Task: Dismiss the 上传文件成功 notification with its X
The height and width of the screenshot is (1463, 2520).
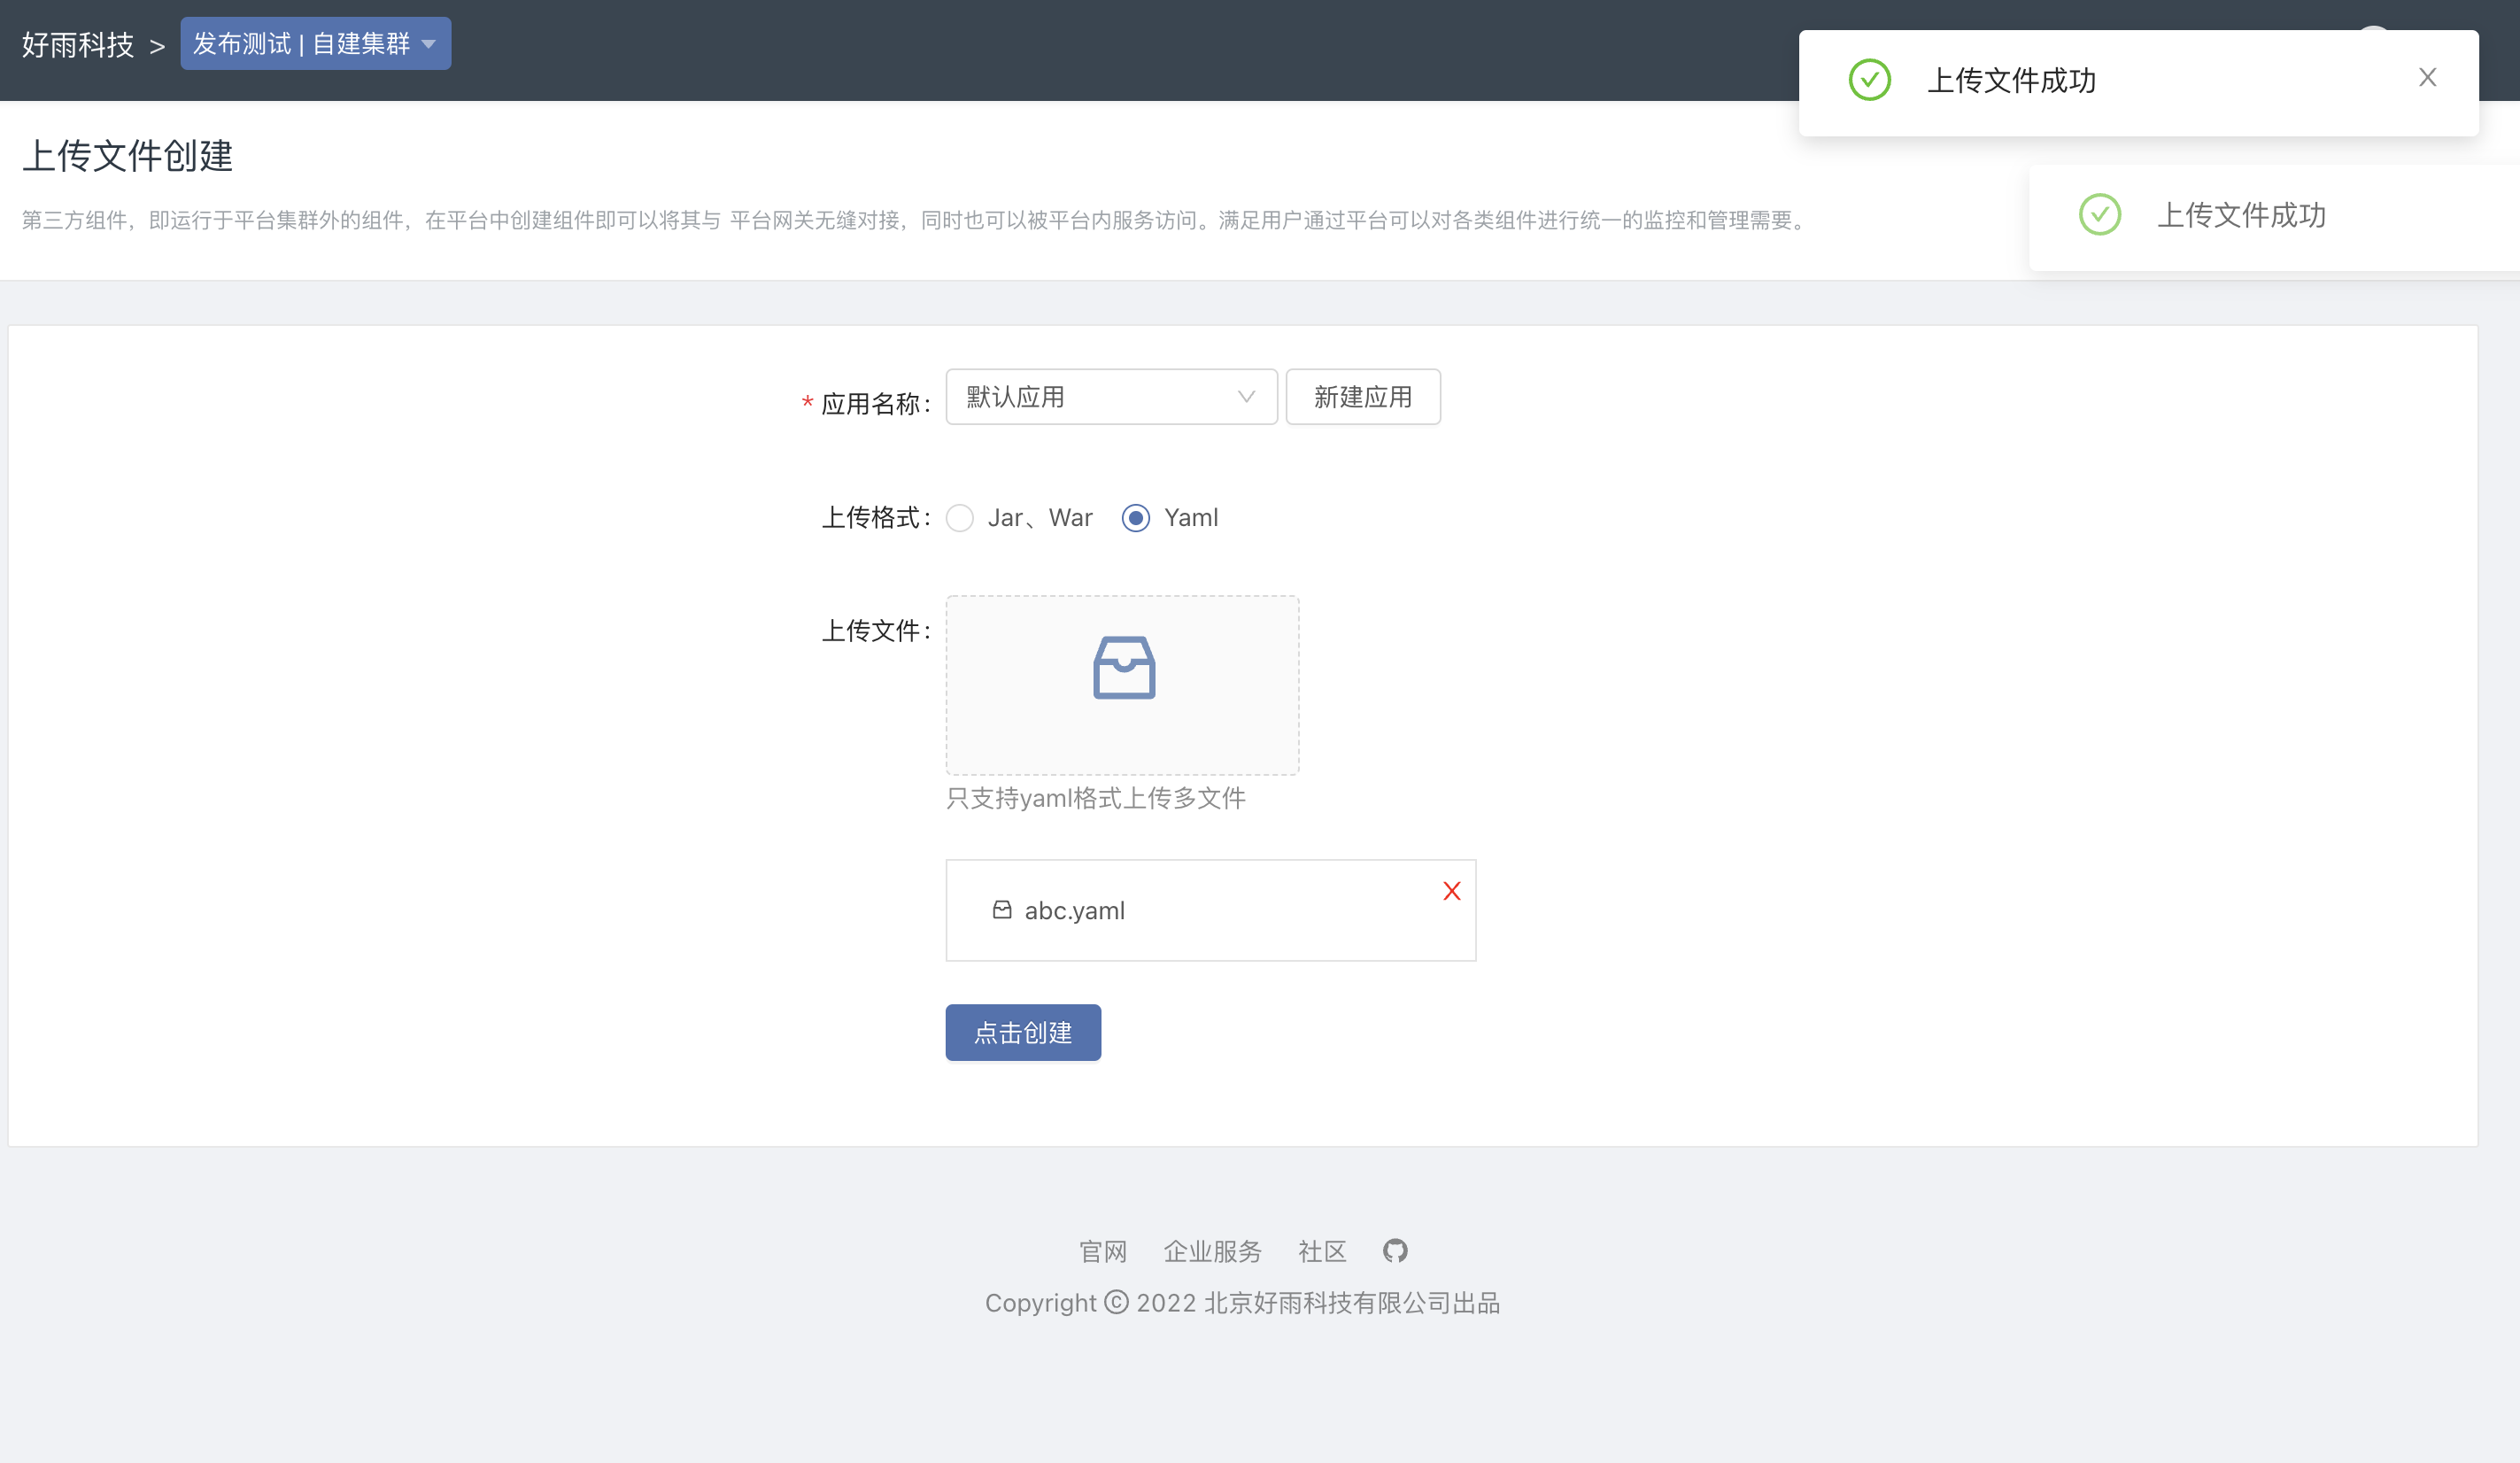Action: pos(2428,77)
